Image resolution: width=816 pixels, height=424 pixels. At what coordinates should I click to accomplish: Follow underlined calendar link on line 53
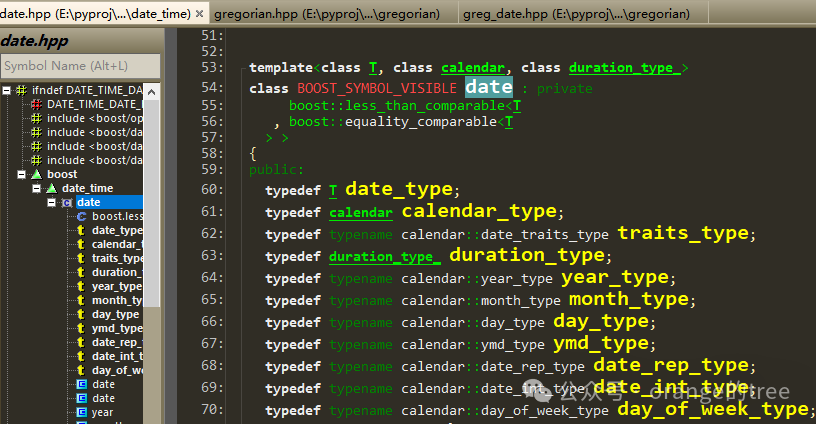pyautogui.click(x=473, y=68)
